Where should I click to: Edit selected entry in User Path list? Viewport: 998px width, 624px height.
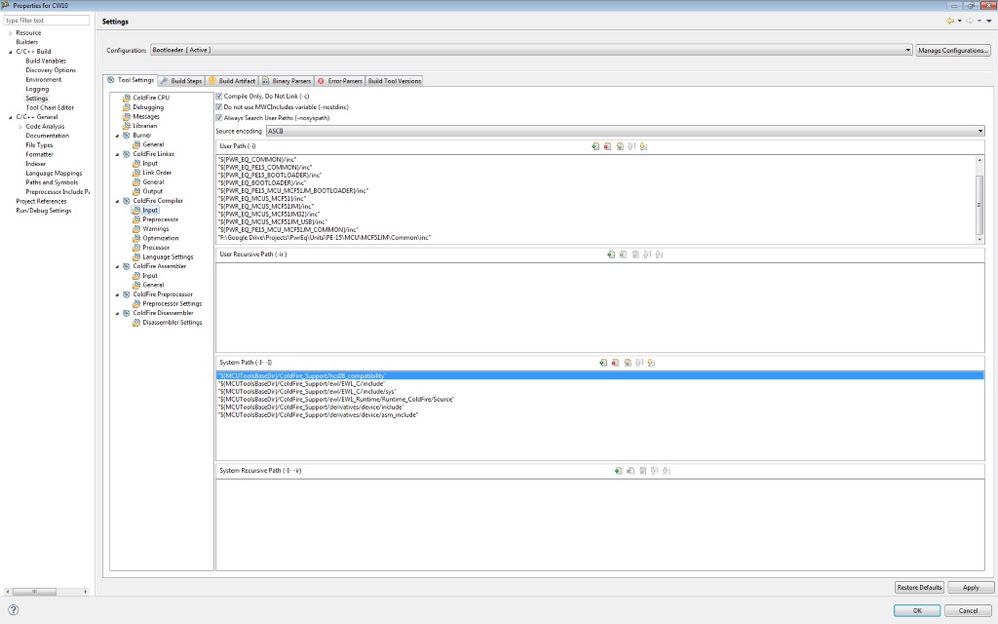point(619,146)
